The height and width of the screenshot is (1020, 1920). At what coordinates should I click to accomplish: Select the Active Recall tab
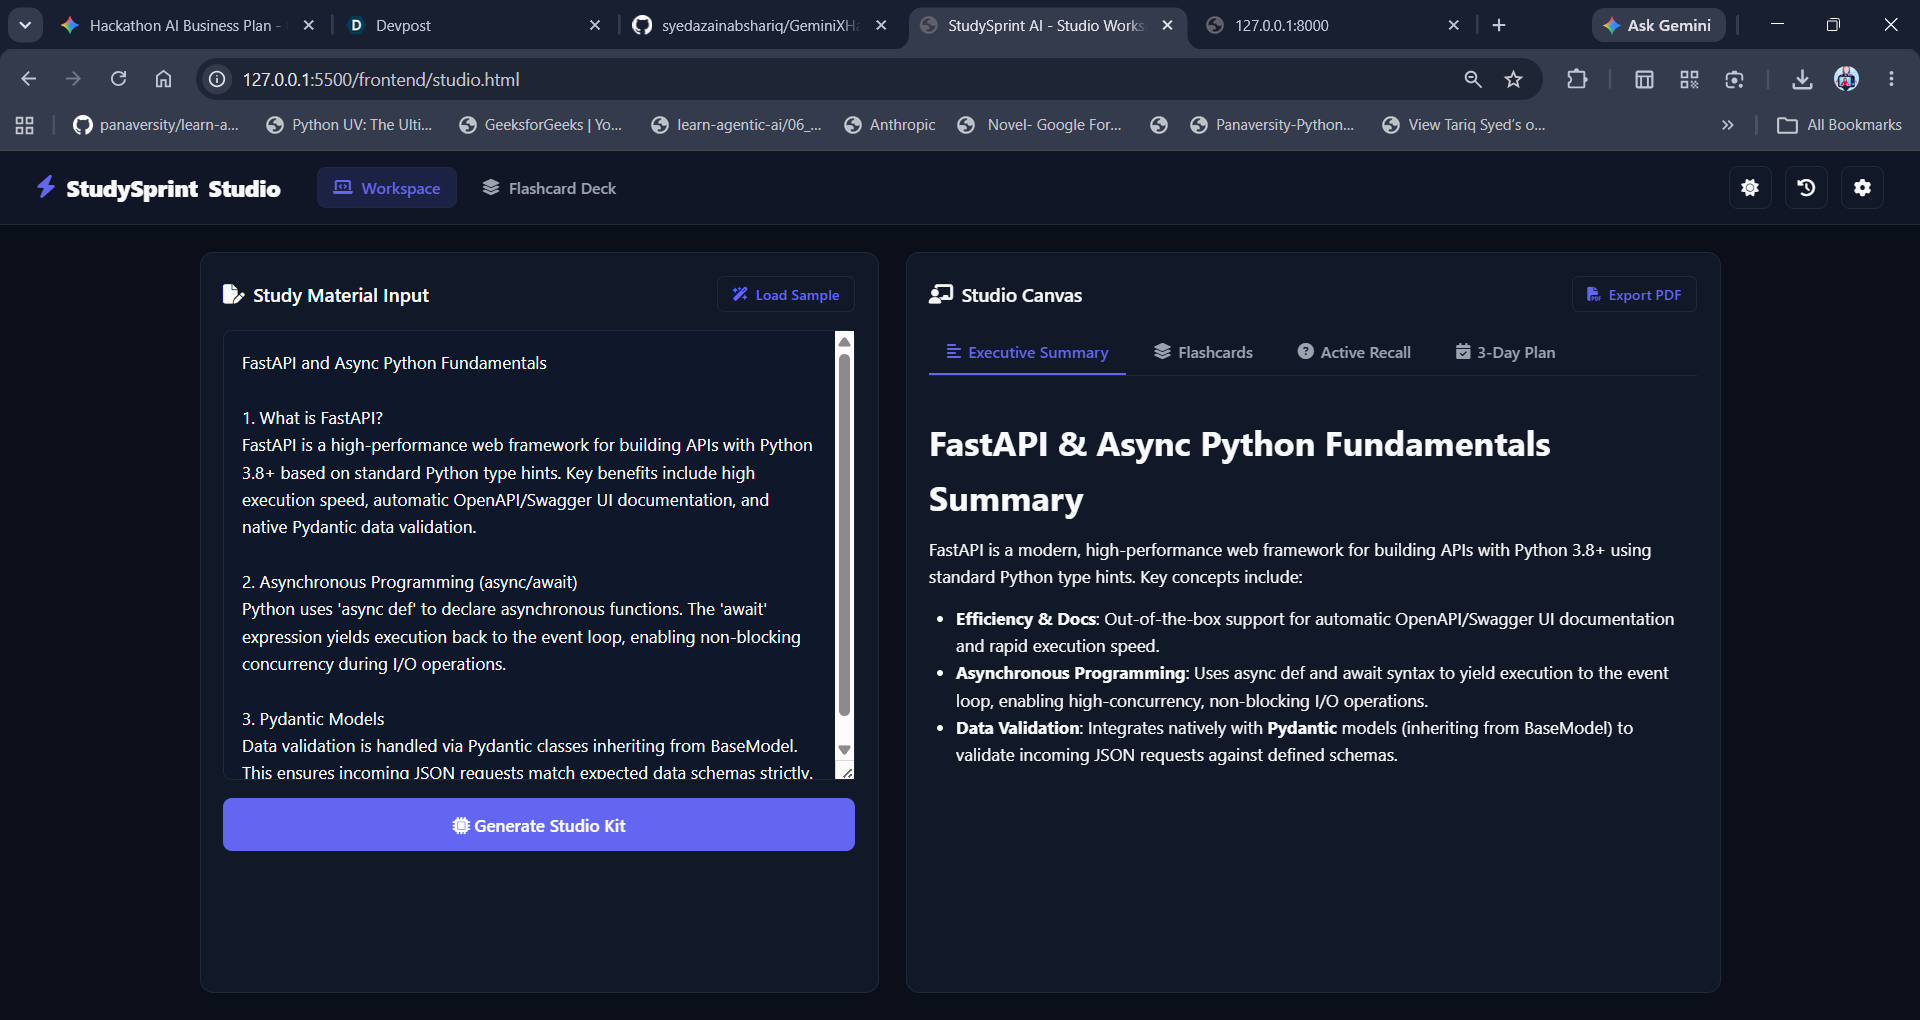1354,352
